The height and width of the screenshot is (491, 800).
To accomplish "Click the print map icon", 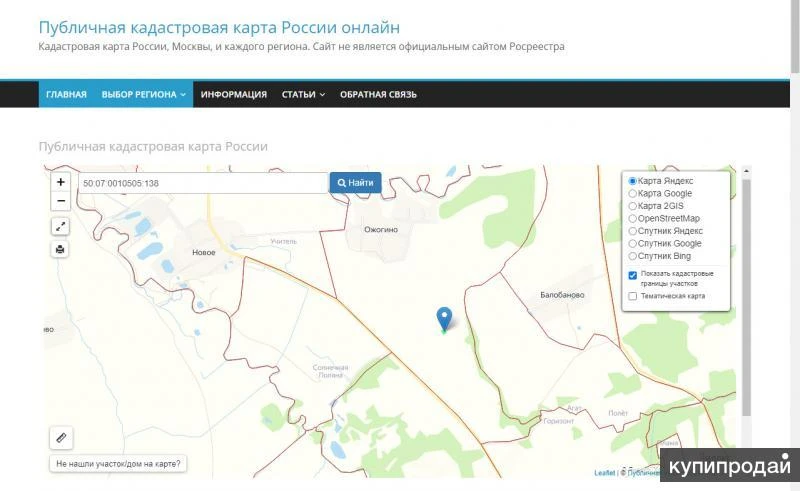I will (x=60, y=249).
